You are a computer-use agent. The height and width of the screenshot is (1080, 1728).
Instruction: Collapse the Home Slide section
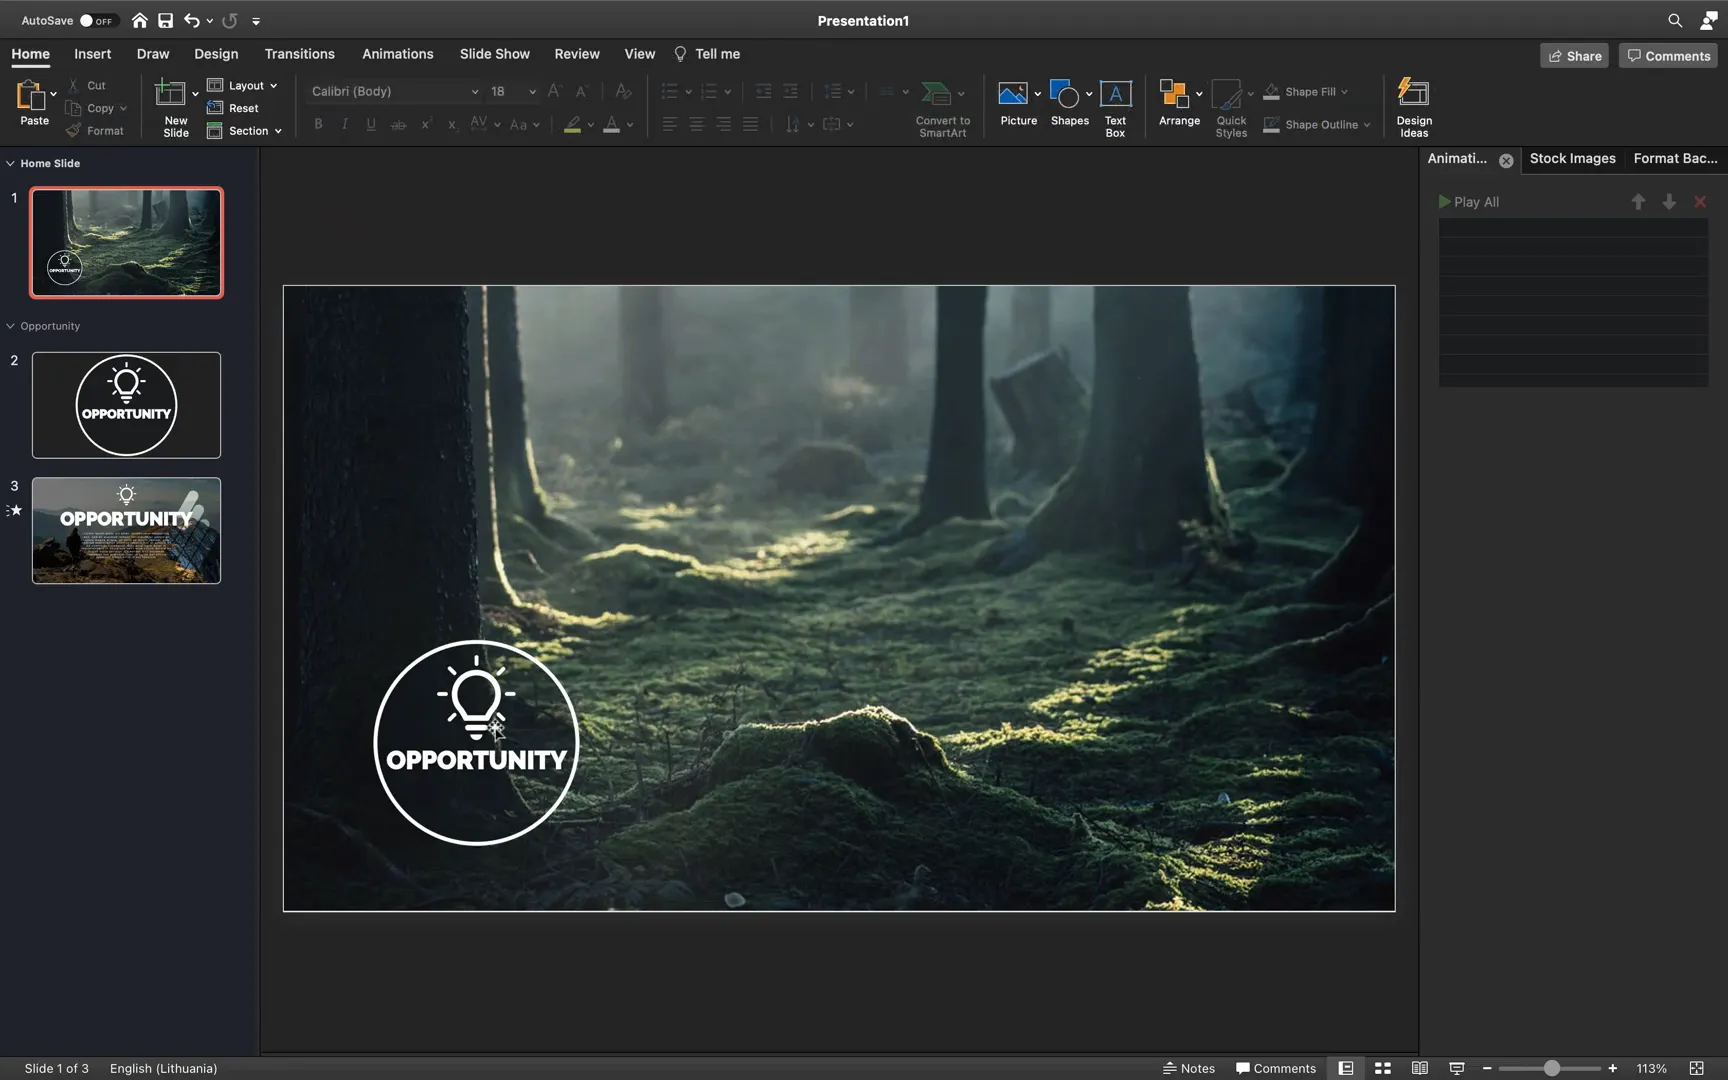click(10, 163)
